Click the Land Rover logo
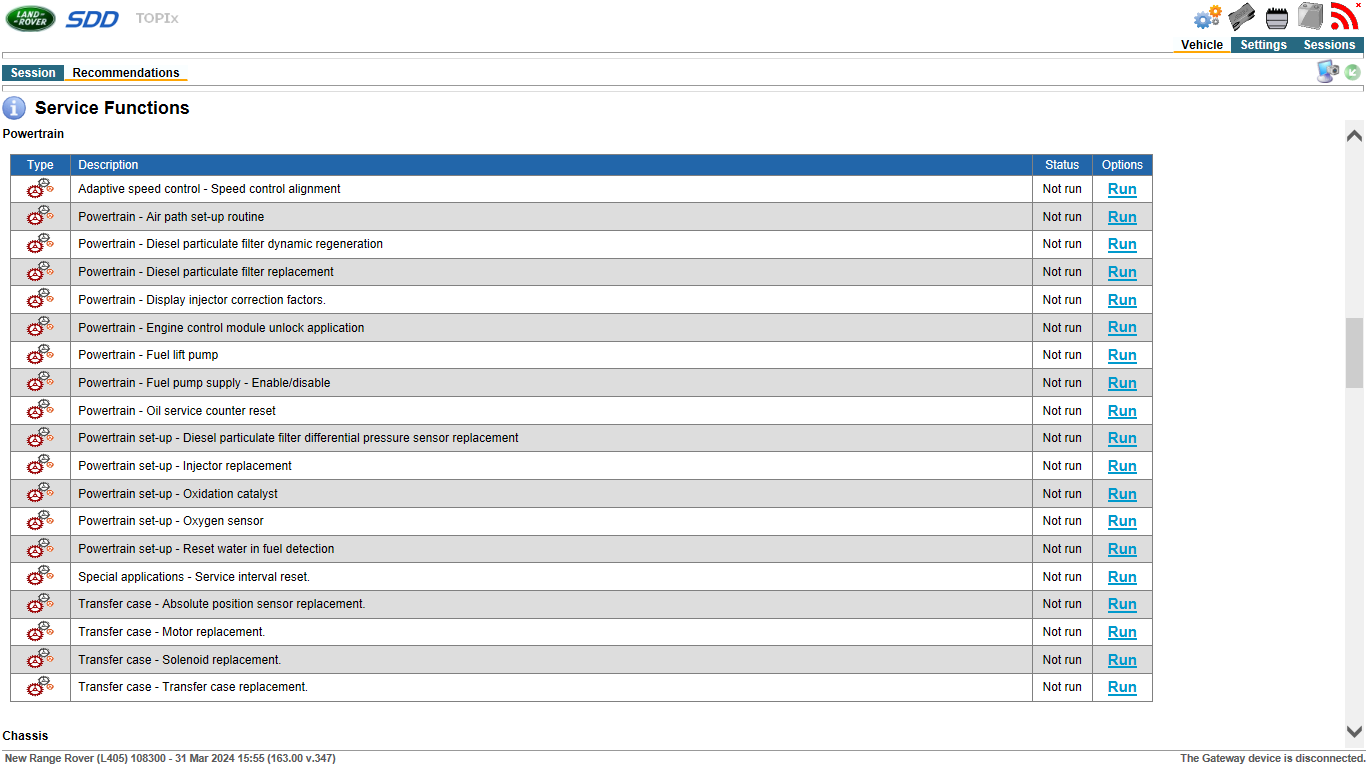The width and height of the screenshot is (1366, 768). click(30, 18)
